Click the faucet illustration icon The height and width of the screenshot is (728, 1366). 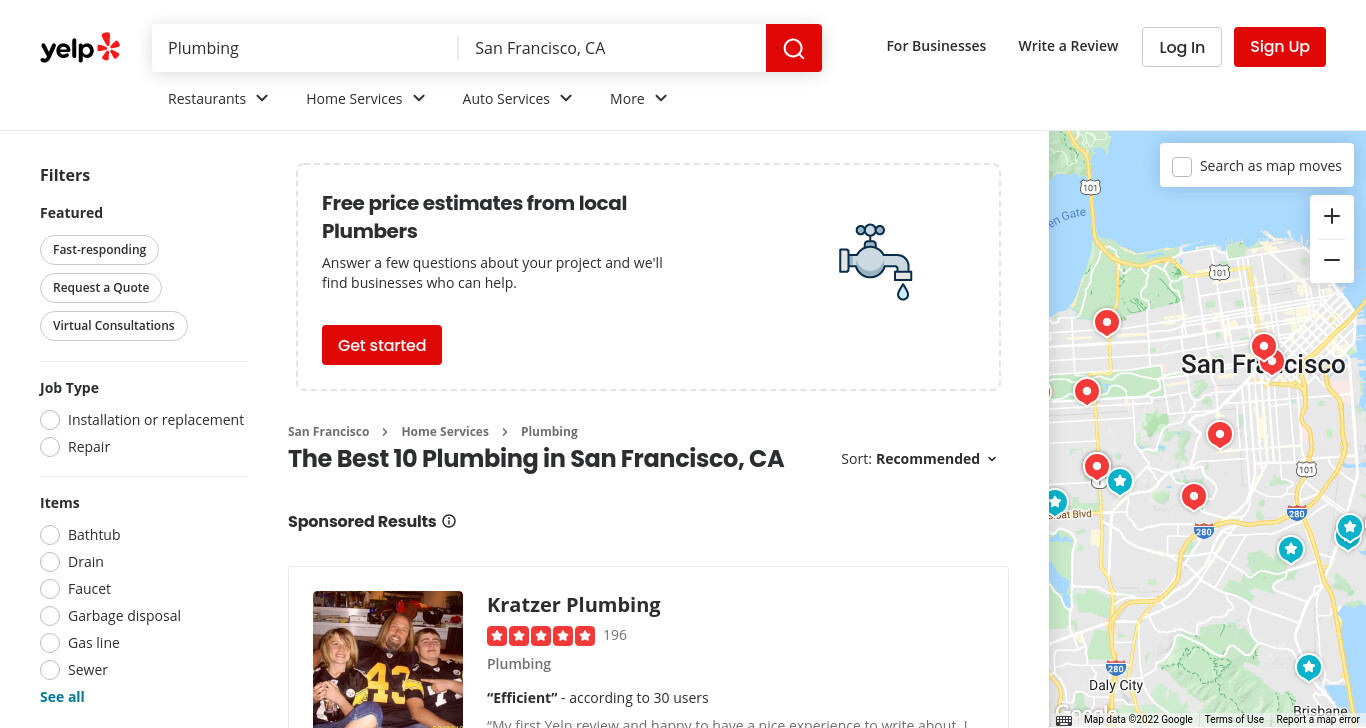pyautogui.click(x=876, y=262)
